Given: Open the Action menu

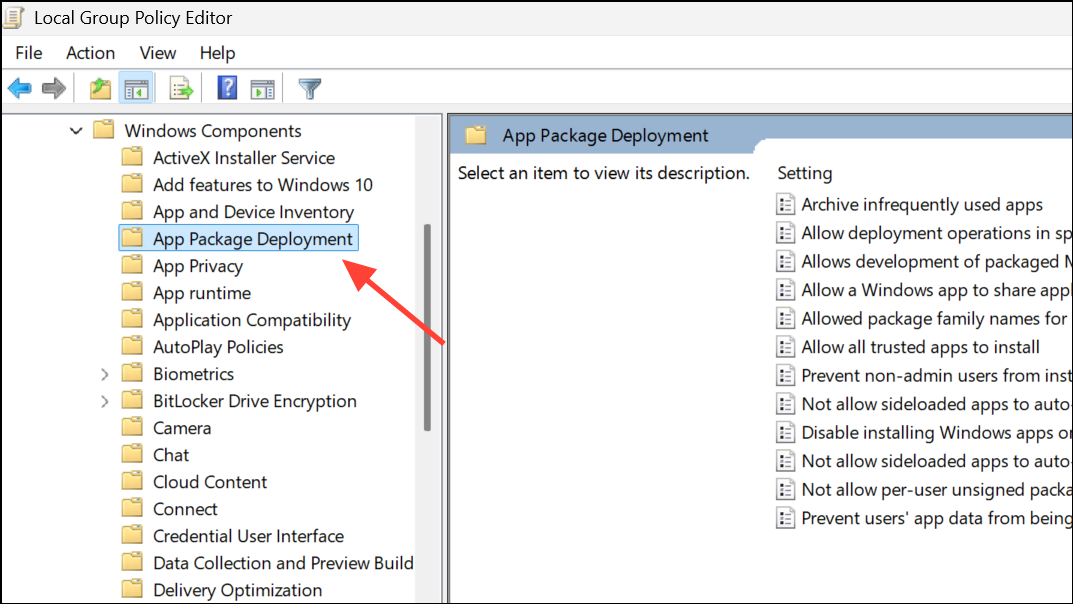Looking at the screenshot, I should pyautogui.click(x=90, y=53).
